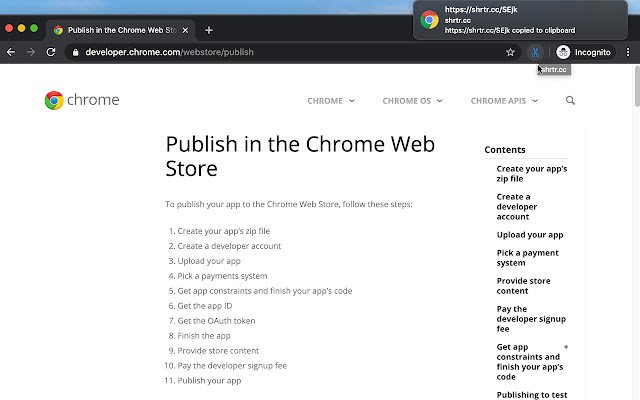The width and height of the screenshot is (640, 400).
Task: Open 'Provide store content' contents link
Action: tap(523, 286)
